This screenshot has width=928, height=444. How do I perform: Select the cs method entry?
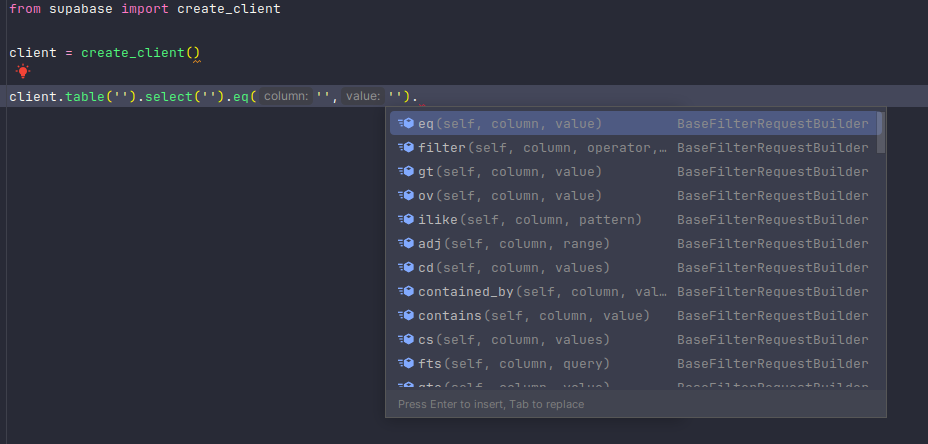[633, 339]
